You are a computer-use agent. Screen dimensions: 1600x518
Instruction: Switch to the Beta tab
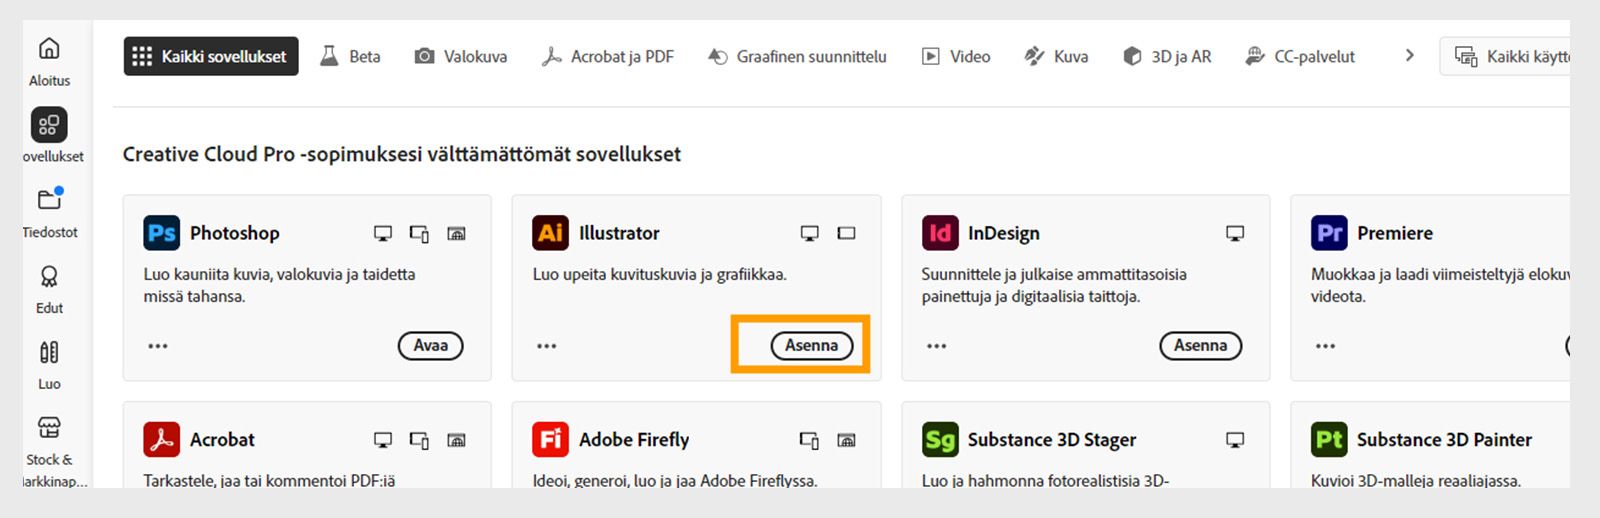(x=350, y=56)
